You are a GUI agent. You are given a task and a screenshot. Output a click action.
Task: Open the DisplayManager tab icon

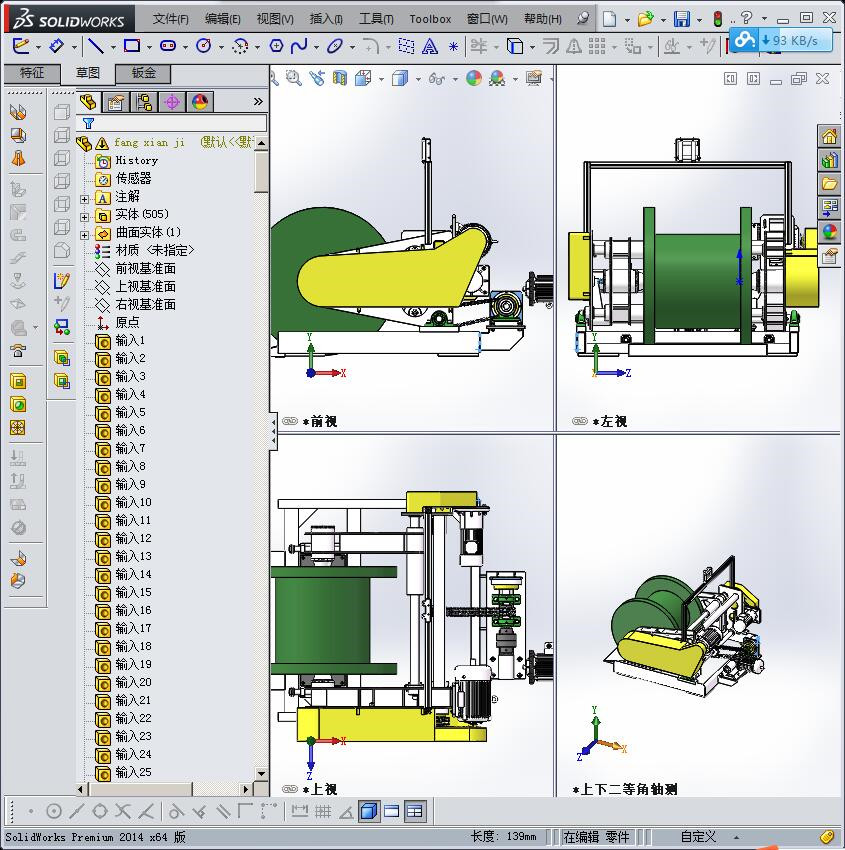[200, 102]
